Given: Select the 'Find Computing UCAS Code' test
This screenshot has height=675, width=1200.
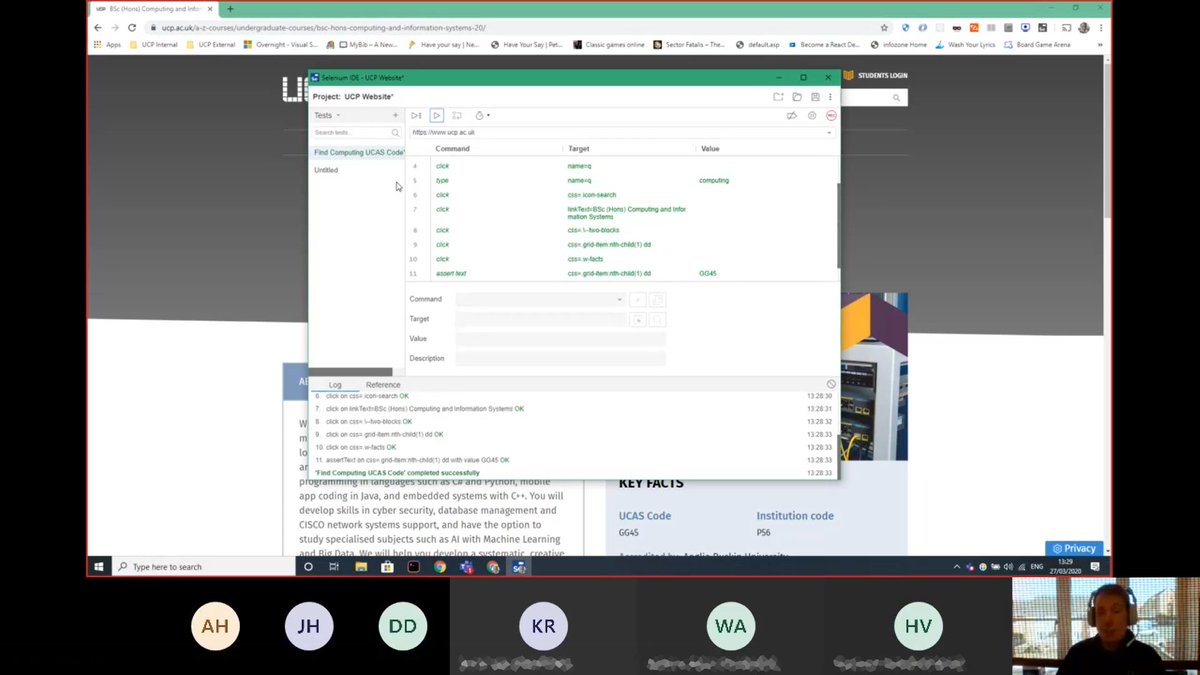Looking at the screenshot, I should pyautogui.click(x=358, y=152).
